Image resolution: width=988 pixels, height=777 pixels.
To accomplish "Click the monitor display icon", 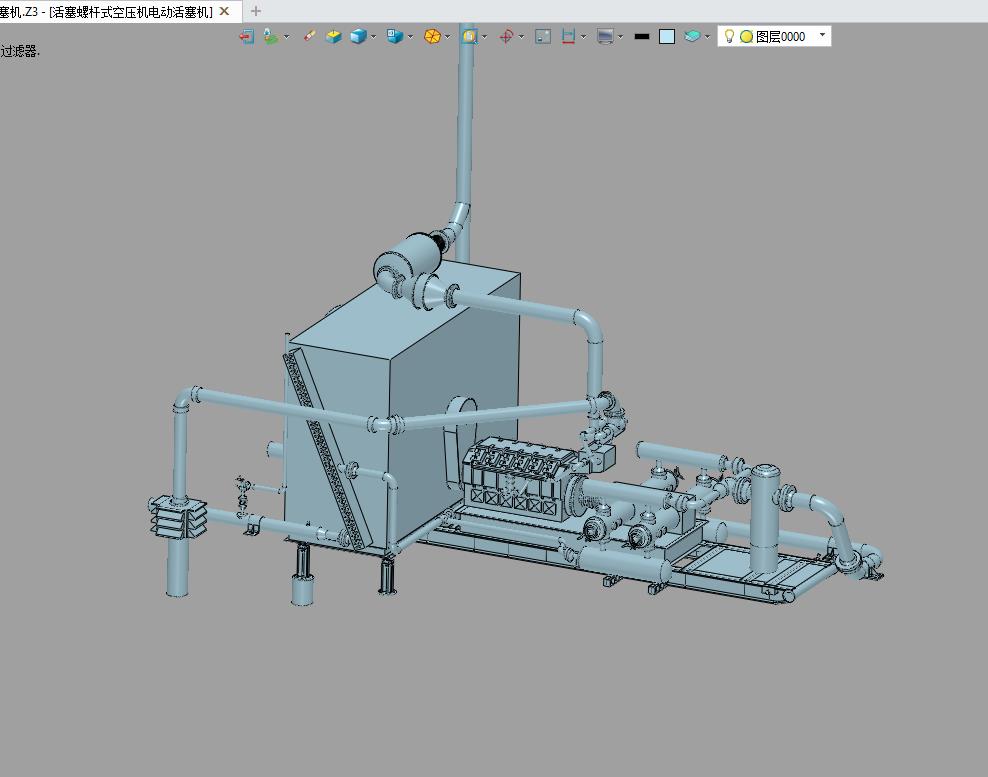I will [605, 37].
